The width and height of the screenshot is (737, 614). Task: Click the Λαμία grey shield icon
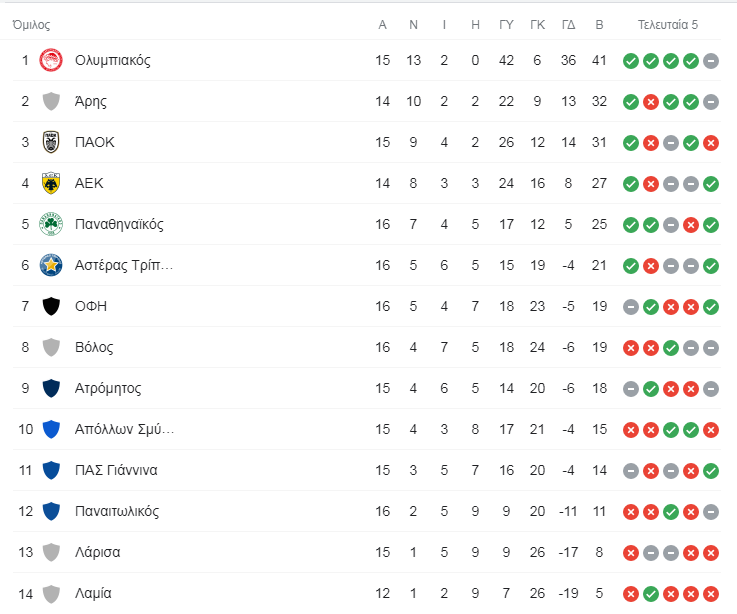(51, 593)
